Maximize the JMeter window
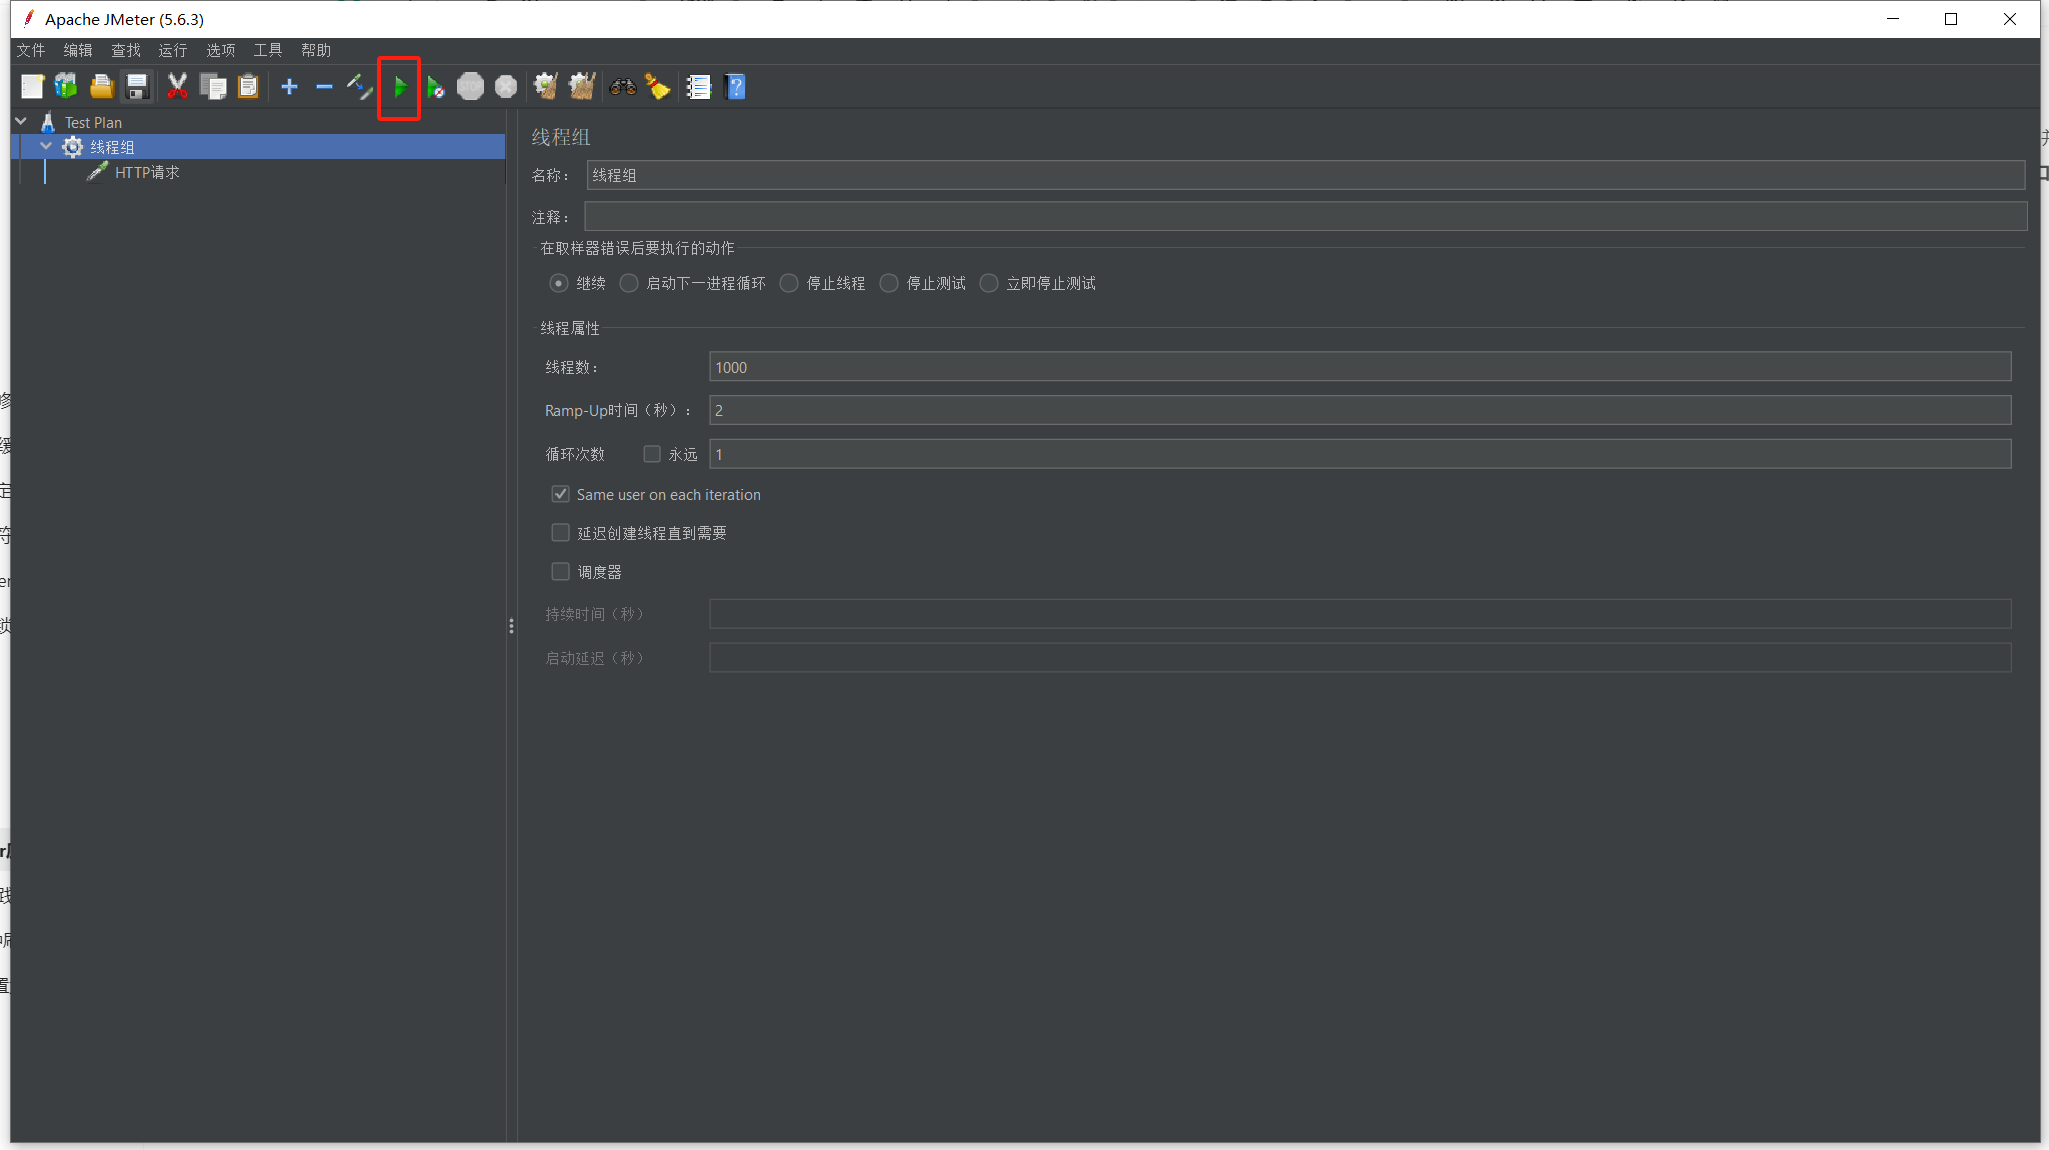 click(1951, 19)
